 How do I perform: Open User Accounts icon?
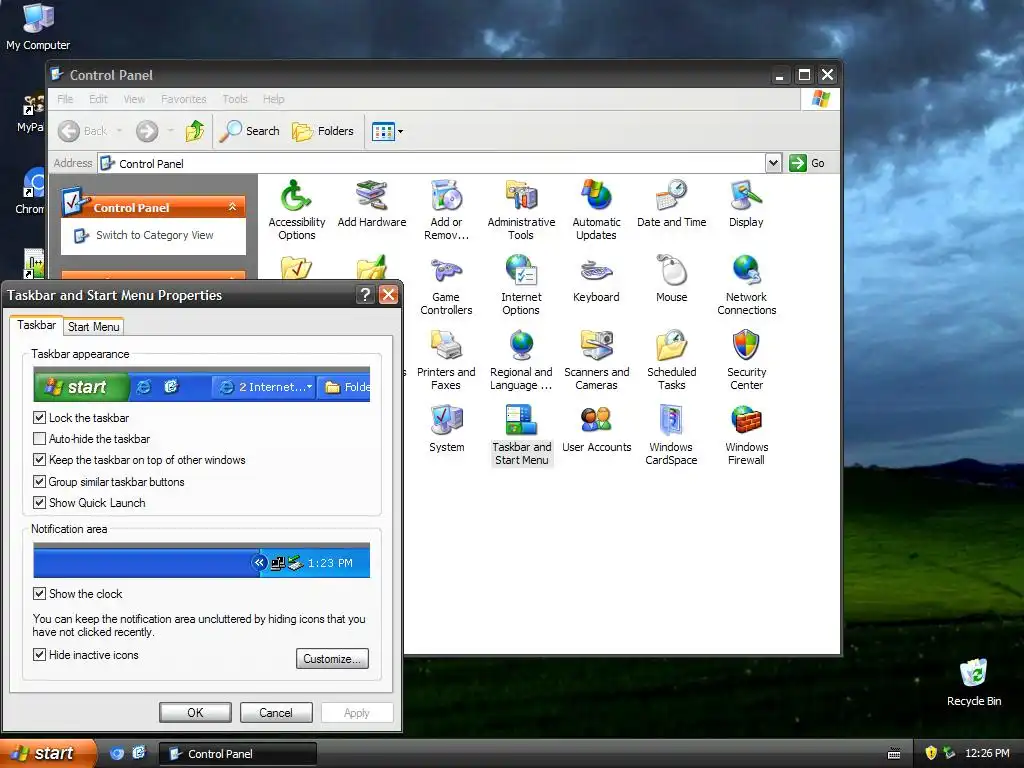click(x=596, y=428)
